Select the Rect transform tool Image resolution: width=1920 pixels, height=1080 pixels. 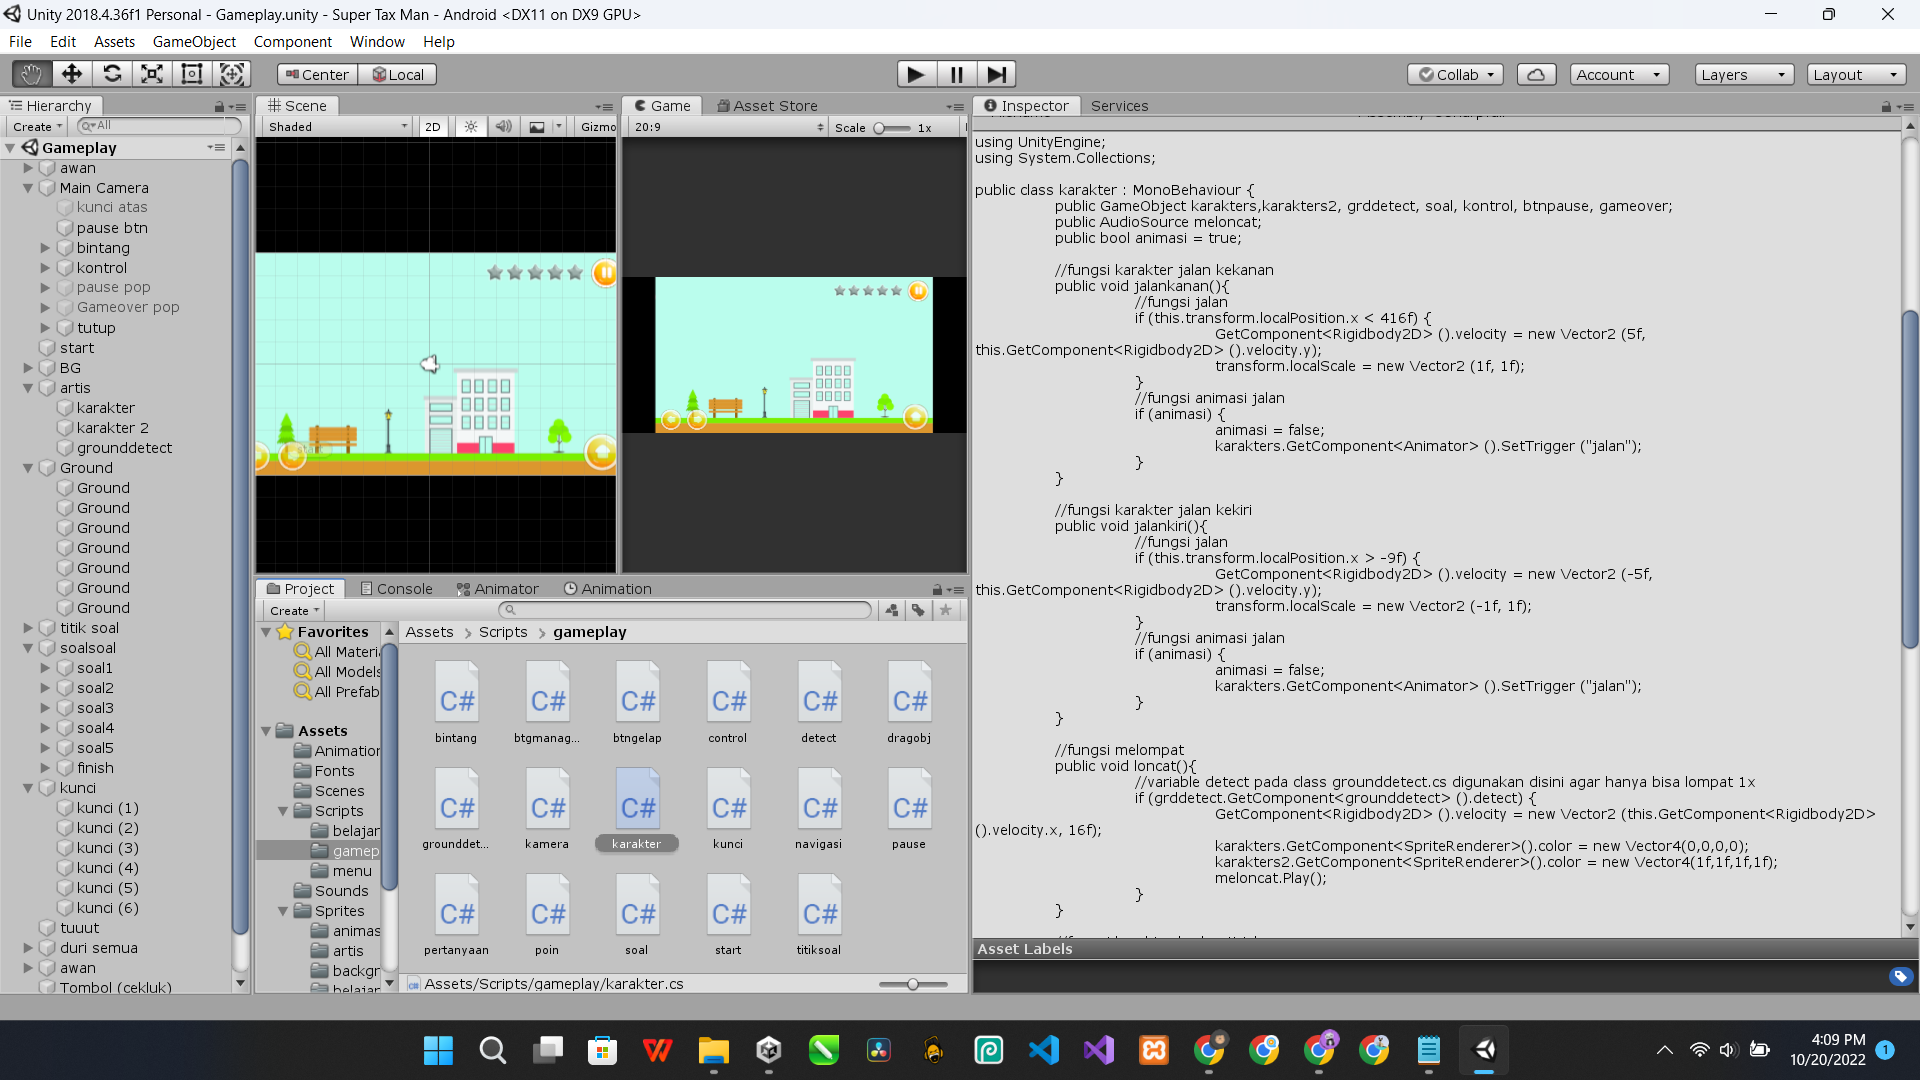(191, 74)
